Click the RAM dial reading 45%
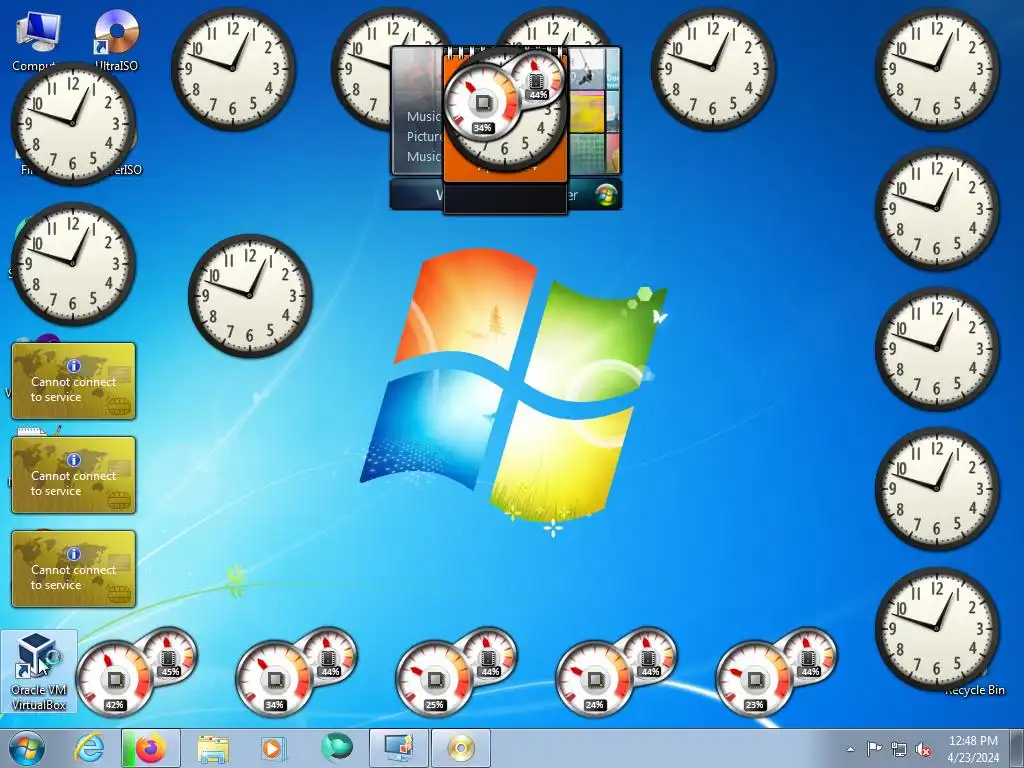 170,656
